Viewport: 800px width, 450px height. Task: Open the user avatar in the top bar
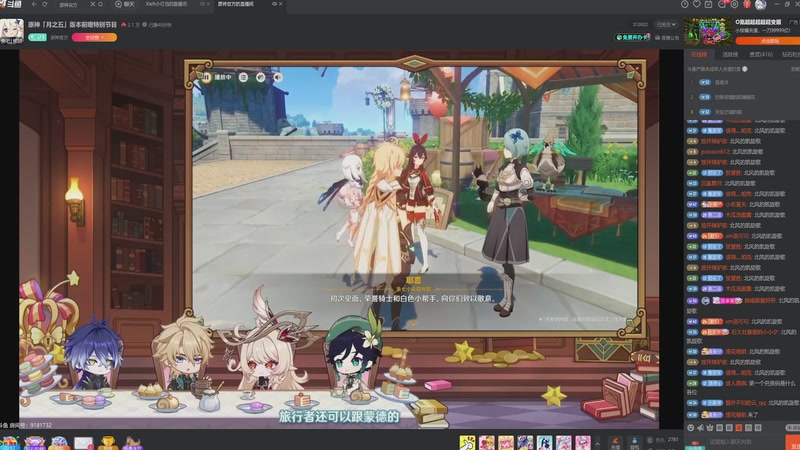[761, 5]
